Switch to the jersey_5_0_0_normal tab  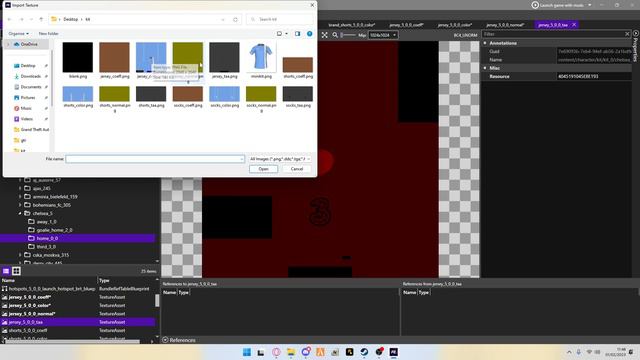tap(505, 25)
